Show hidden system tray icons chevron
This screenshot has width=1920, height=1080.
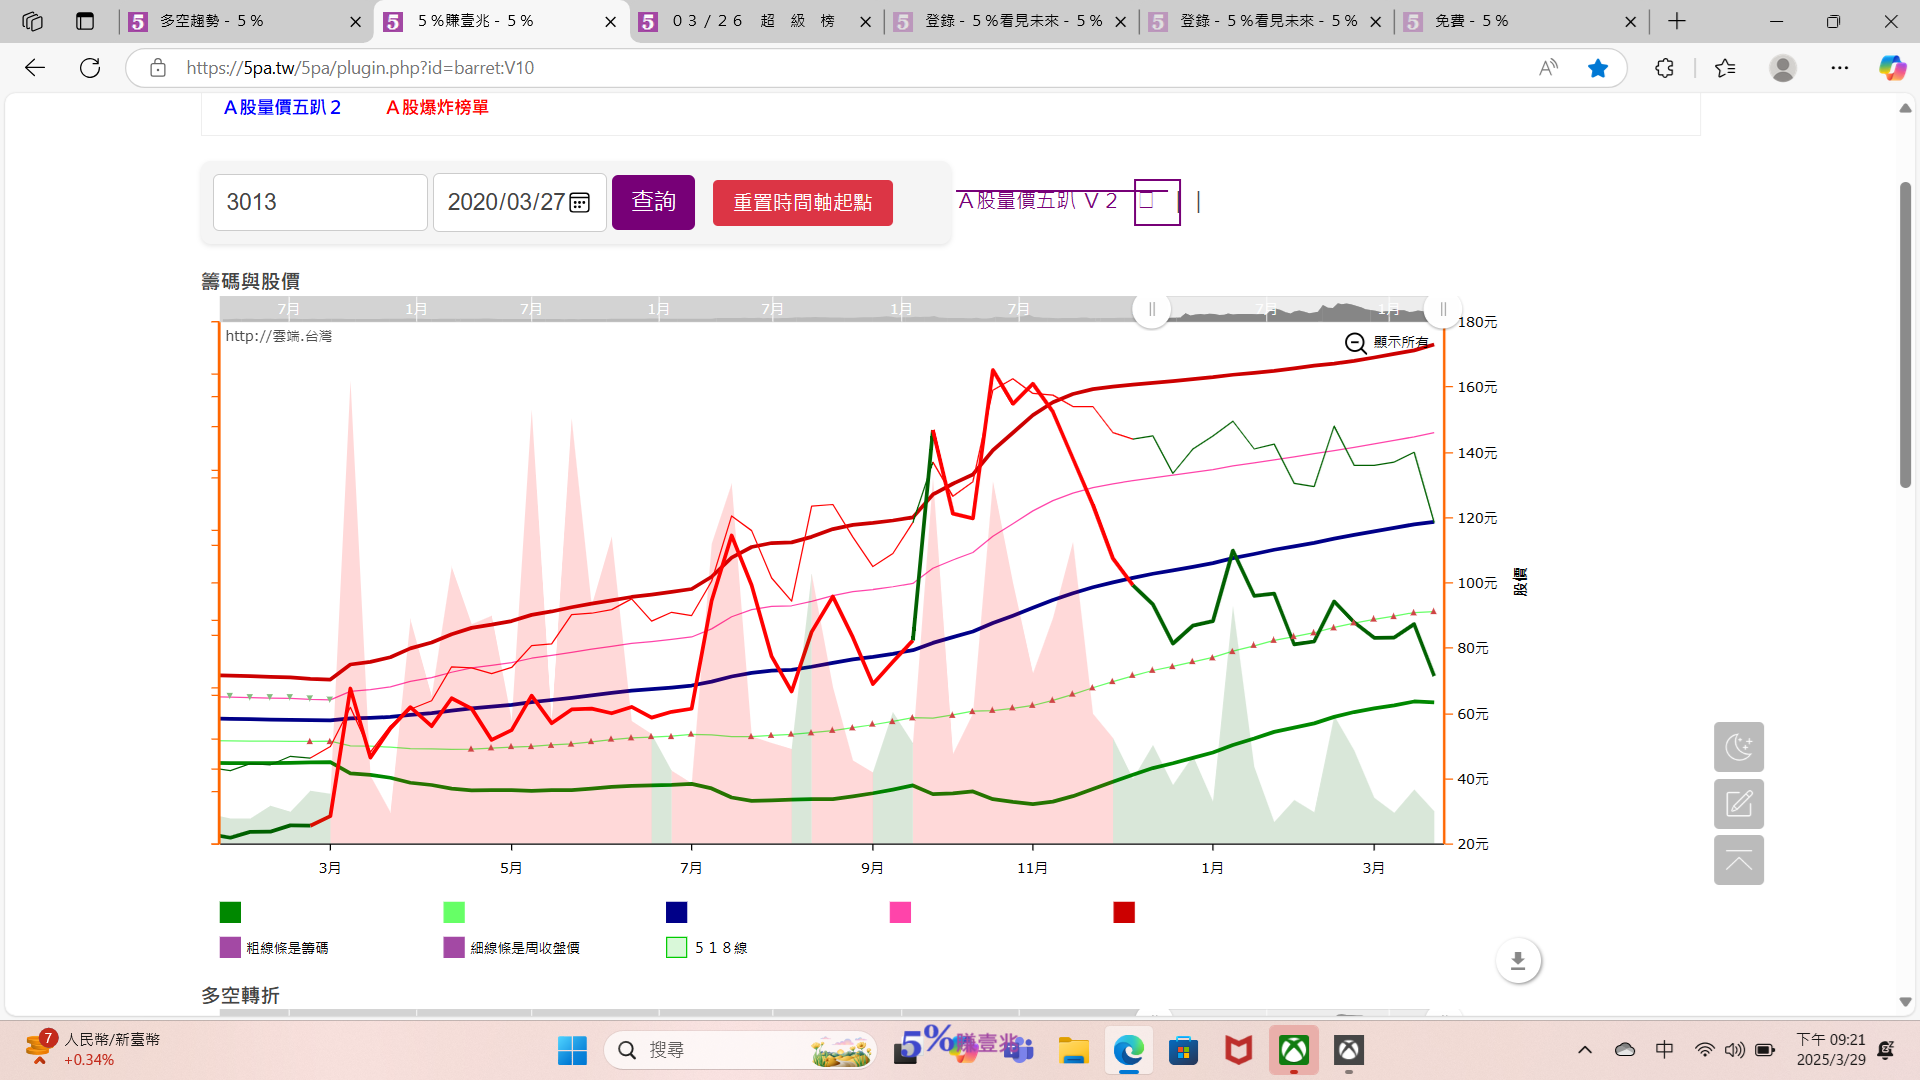1585,1050
